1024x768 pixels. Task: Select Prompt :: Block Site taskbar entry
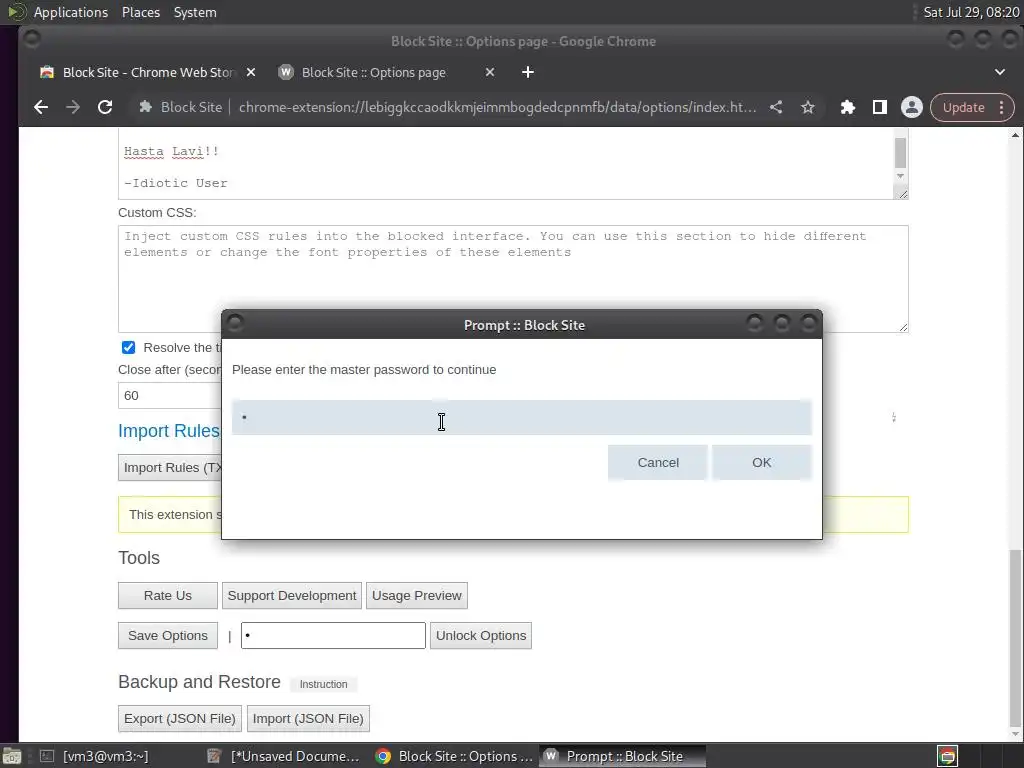coord(622,756)
